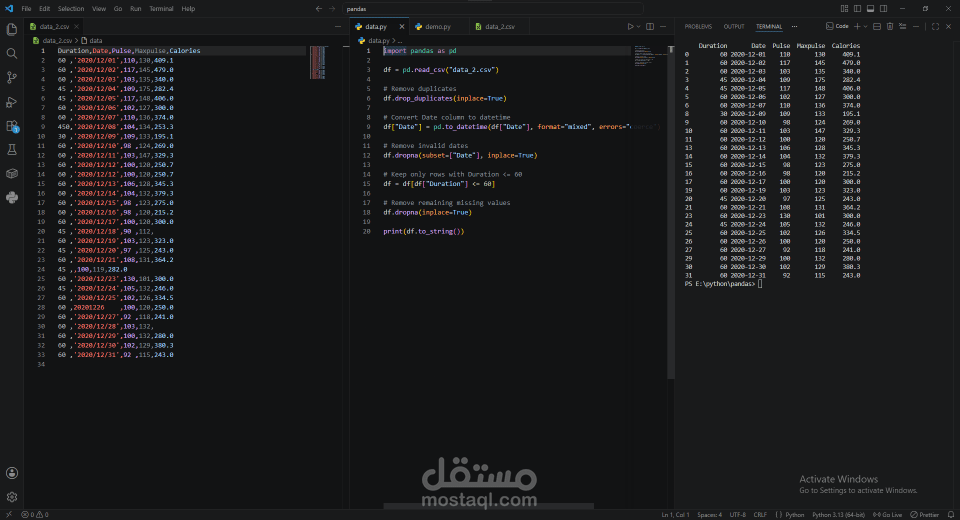The height and width of the screenshot is (520, 960).
Task: Change indentation via Spaces: 4
Action: pyautogui.click(x=709, y=514)
